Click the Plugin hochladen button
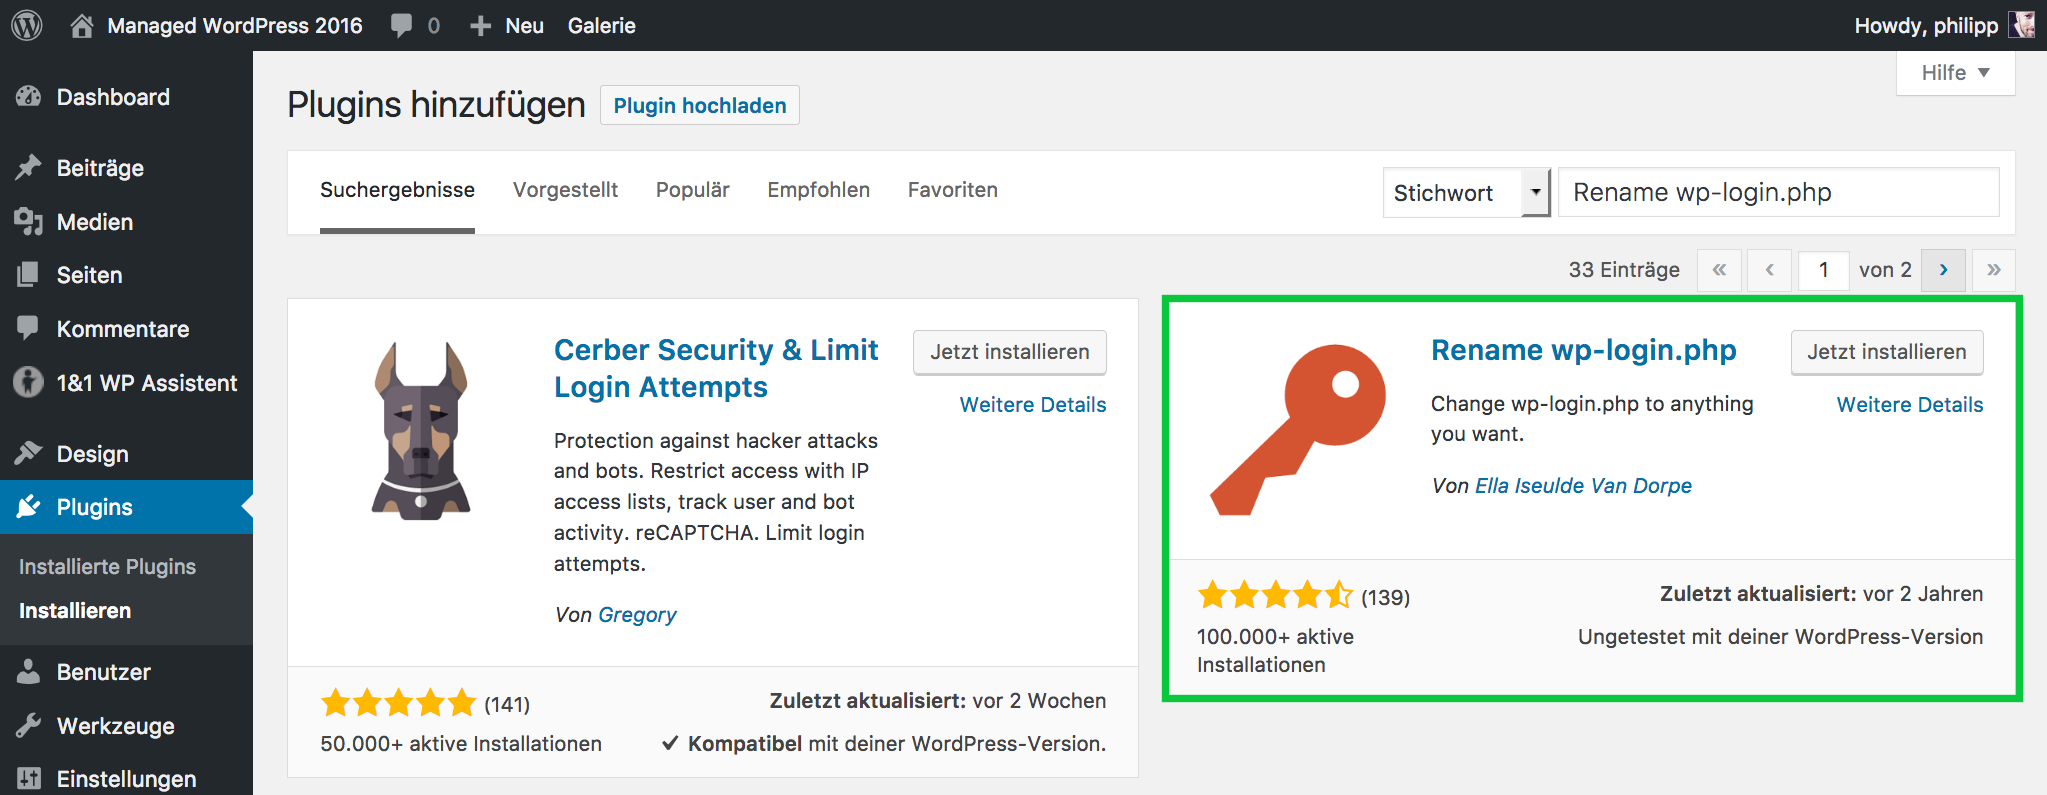 pyautogui.click(x=699, y=106)
